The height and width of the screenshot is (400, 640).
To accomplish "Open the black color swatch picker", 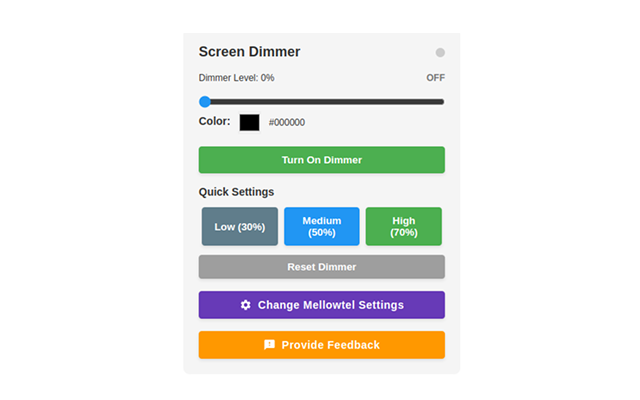I will click(x=249, y=122).
